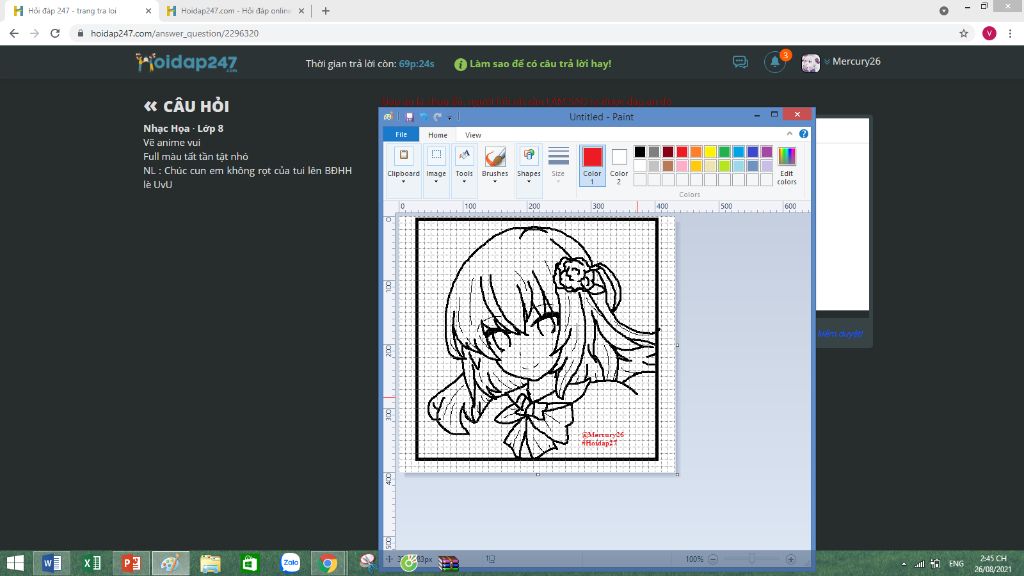This screenshot has height=576, width=1024.
Task: Click the Mercury26 profile avatar
Action: pos(810,63)
